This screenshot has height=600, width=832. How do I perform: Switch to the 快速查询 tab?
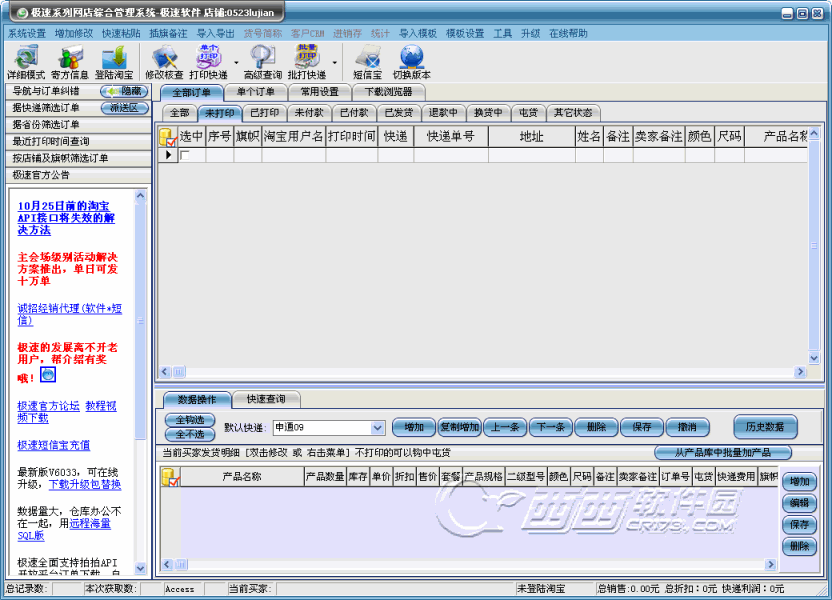266,399
